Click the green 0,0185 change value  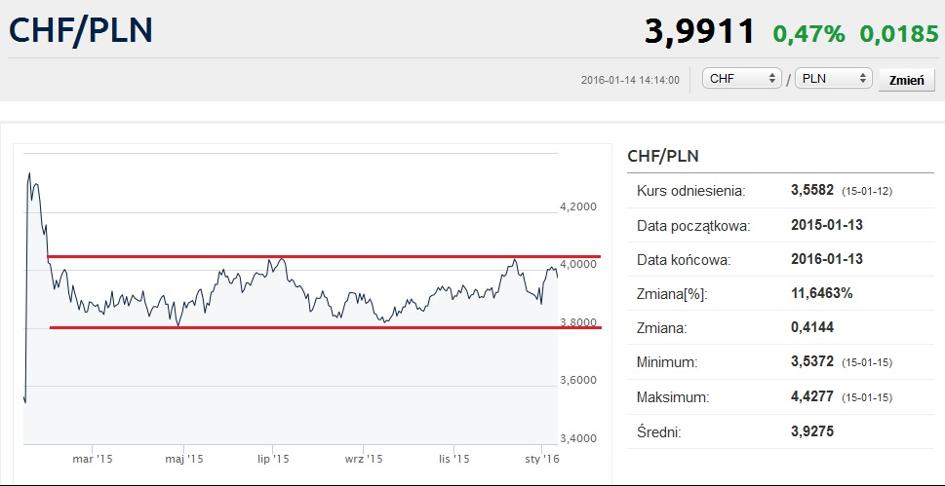[897, 33]
